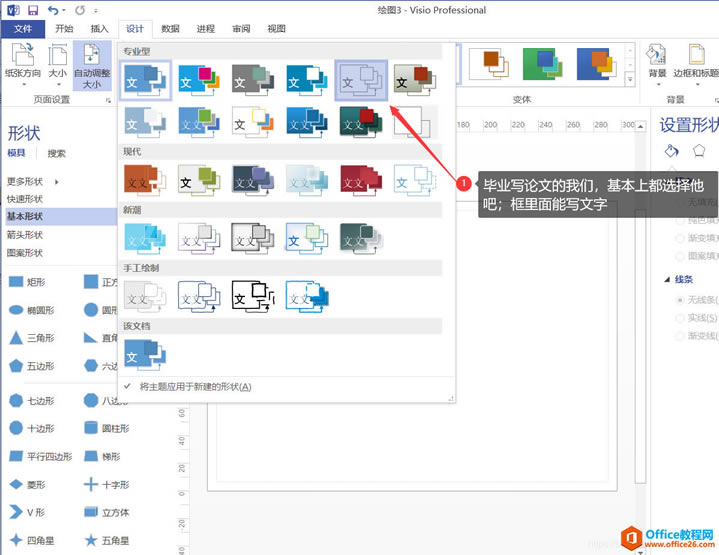
Task: Apply the orange variant swatch in 变体
Action: (490, 64)
